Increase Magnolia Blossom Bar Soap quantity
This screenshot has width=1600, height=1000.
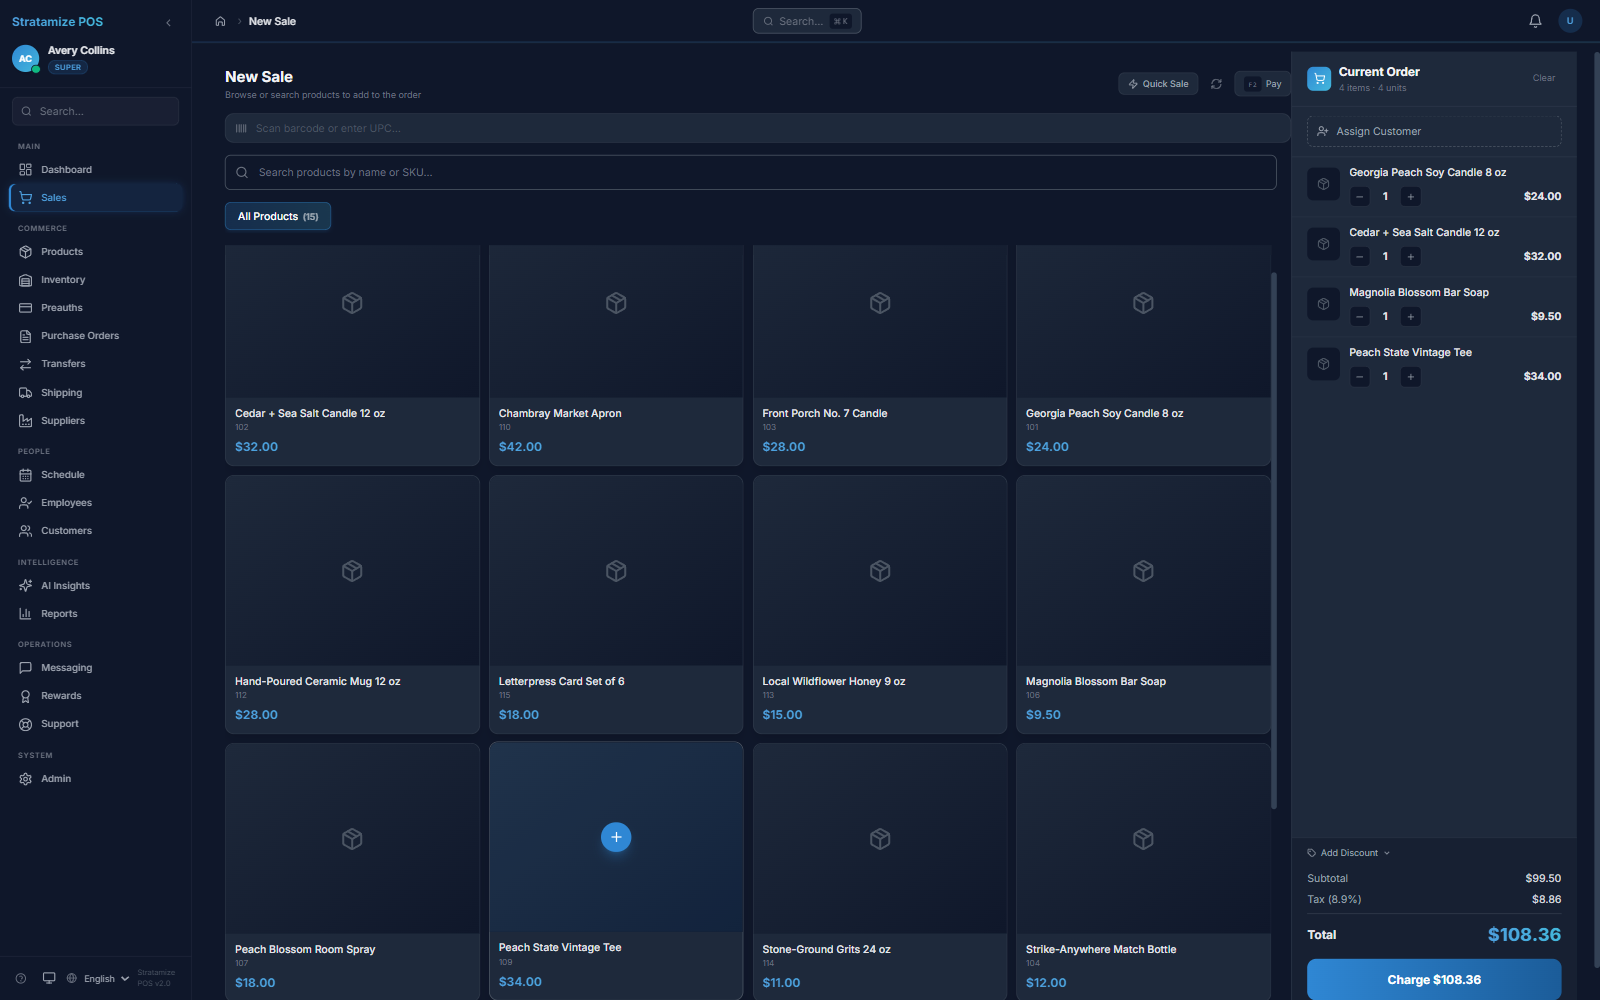tap(1411, 317)
